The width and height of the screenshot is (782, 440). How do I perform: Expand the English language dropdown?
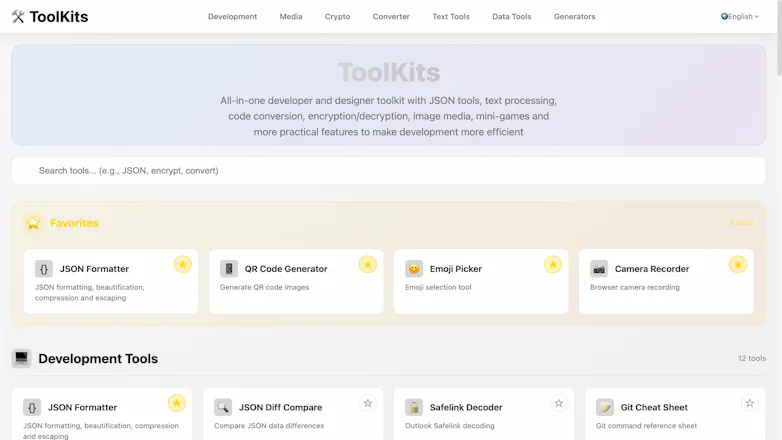pos(740,16)
